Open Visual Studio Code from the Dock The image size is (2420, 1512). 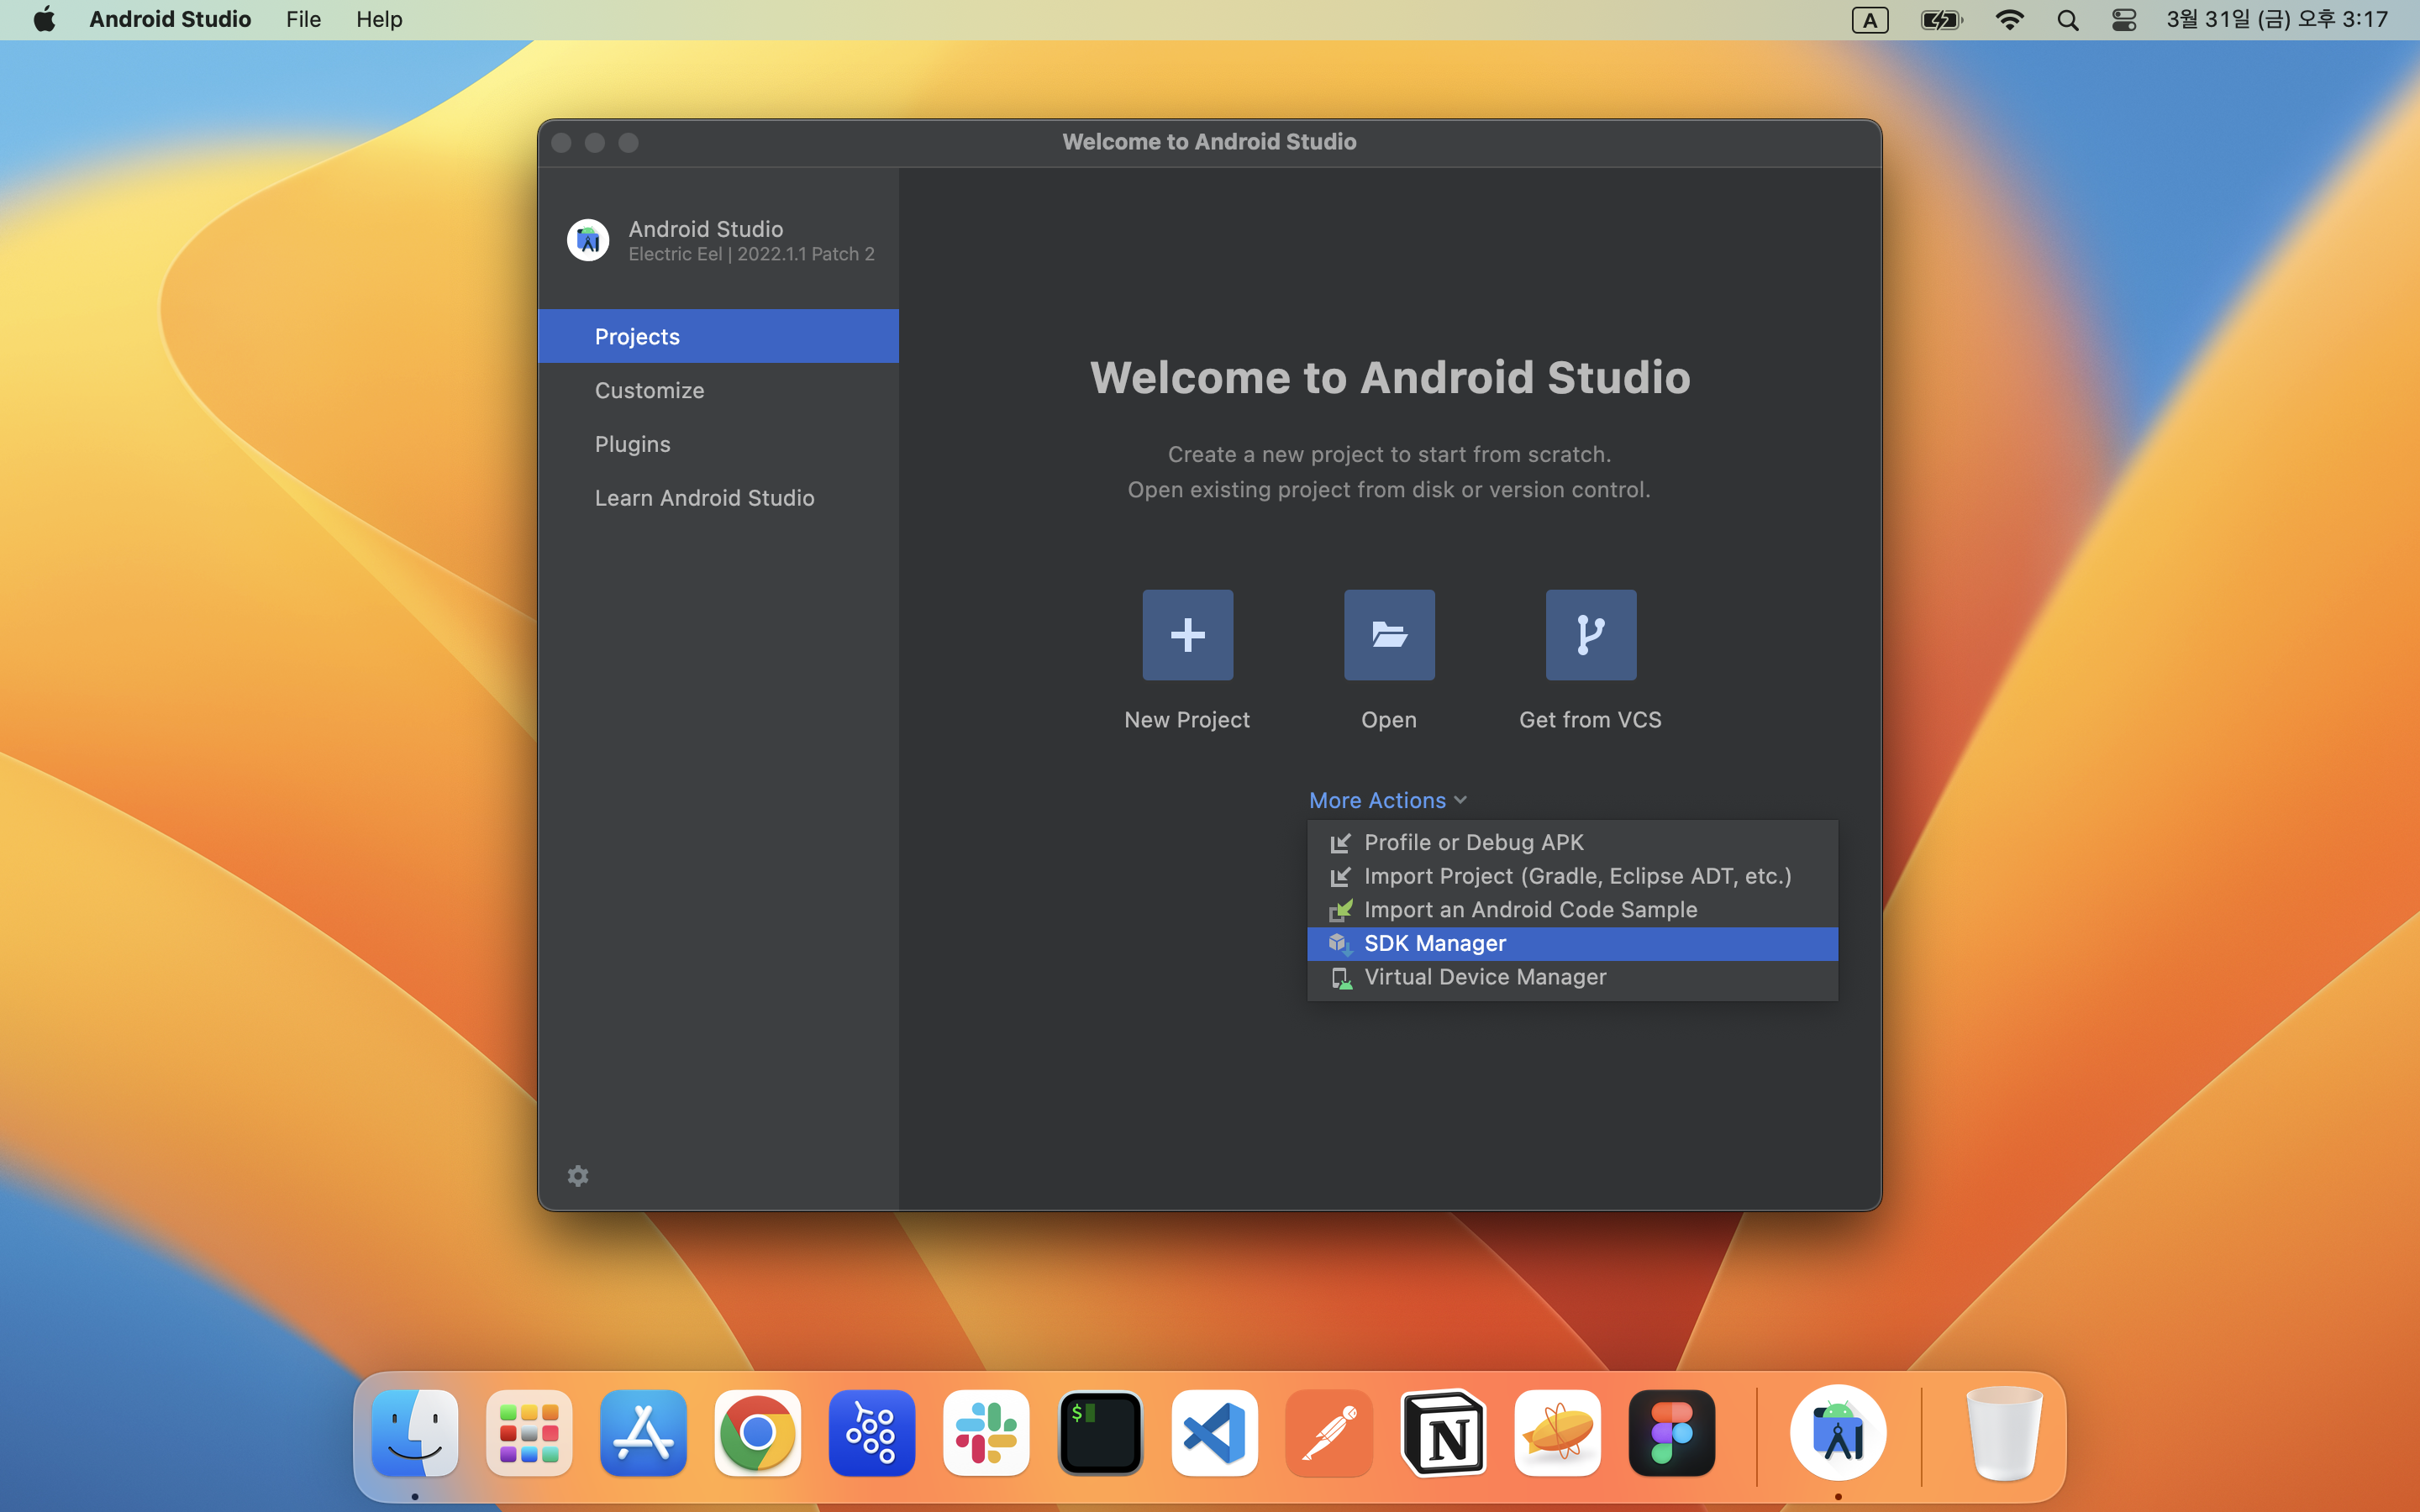tap(1214, 1433)
